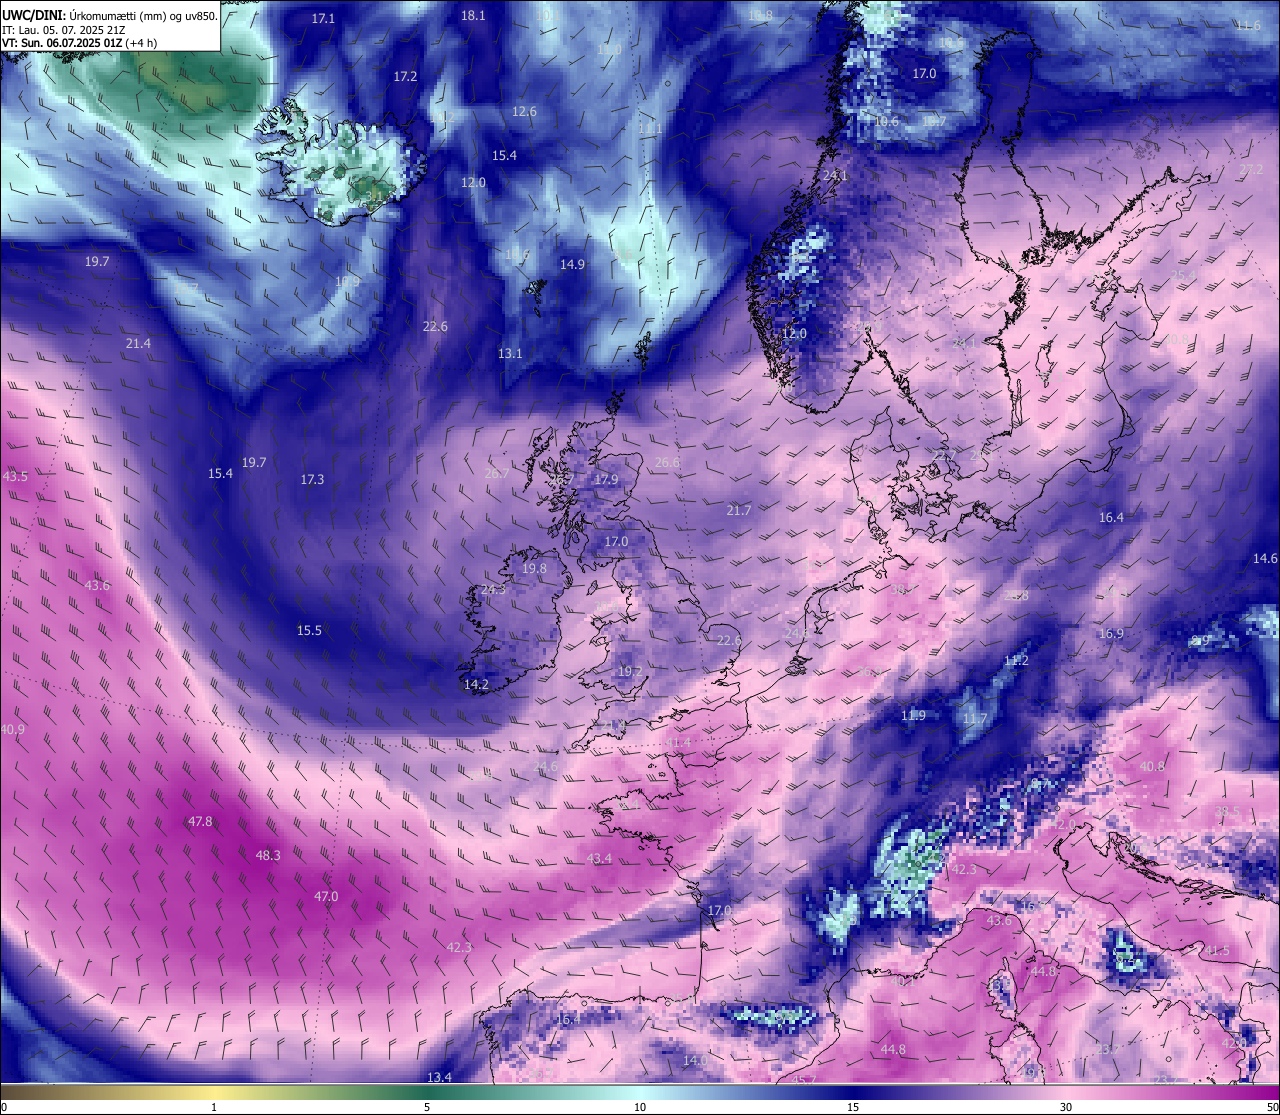1280x1115 pixels.
Task: Click the 47.0 value label
Action: pos(326,897)
